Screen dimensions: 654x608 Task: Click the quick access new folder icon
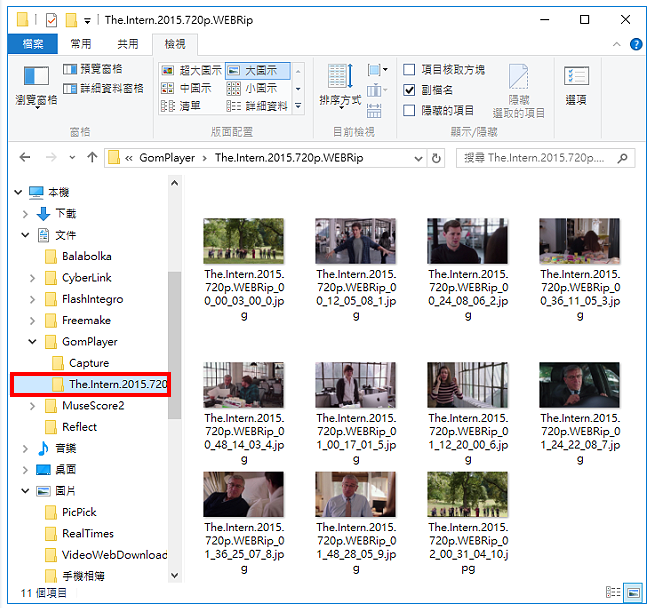pyautogui.click(x=71, y=20)
